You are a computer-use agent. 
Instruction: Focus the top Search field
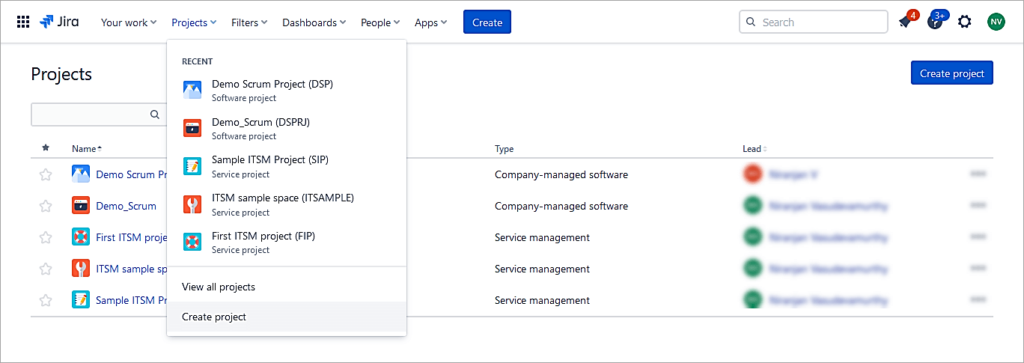click(813, 22)
